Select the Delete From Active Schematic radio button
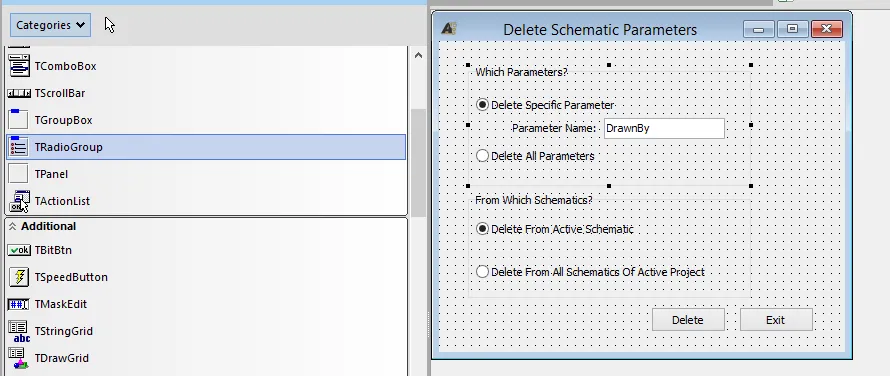890x376 pixels. 482,229
